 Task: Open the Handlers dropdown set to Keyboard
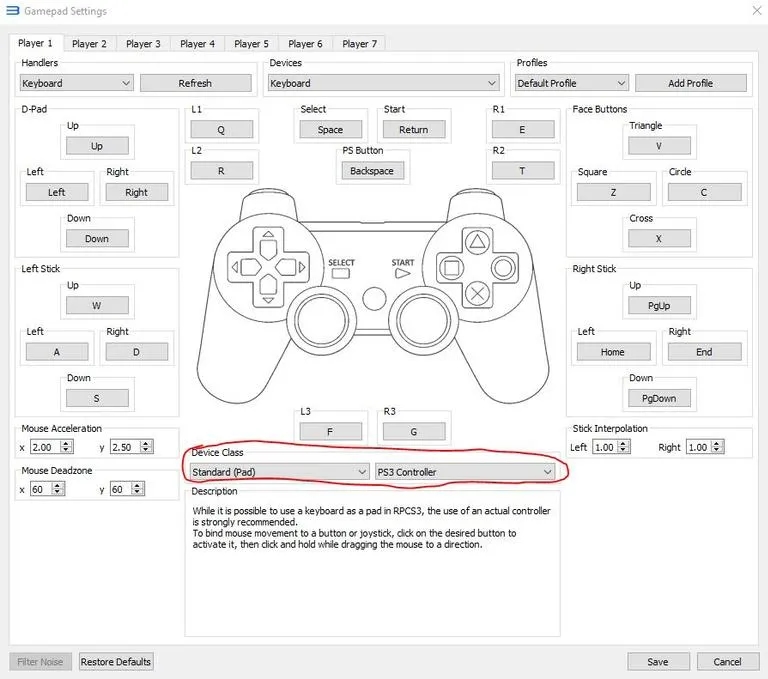pyautogui.click(x=76, y=83)
